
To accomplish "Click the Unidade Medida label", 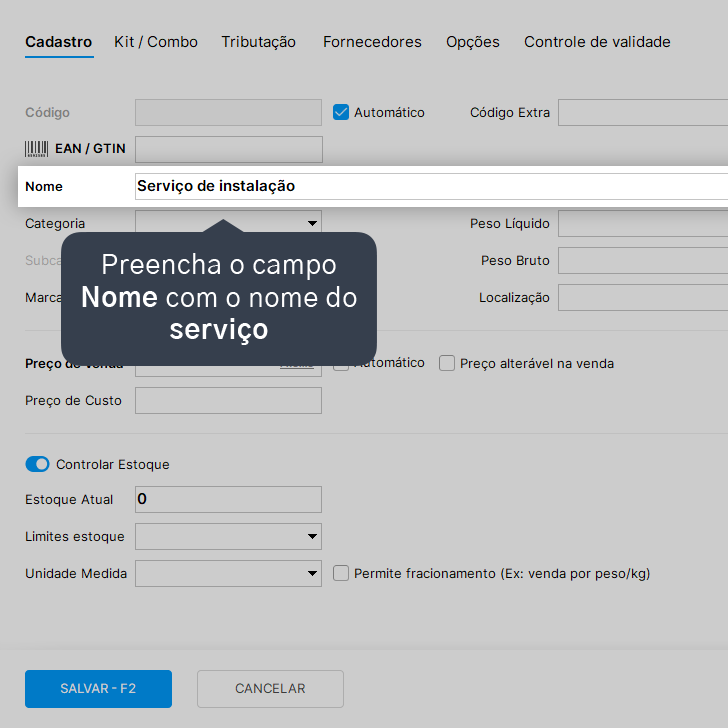I will (x=76, y=574).
